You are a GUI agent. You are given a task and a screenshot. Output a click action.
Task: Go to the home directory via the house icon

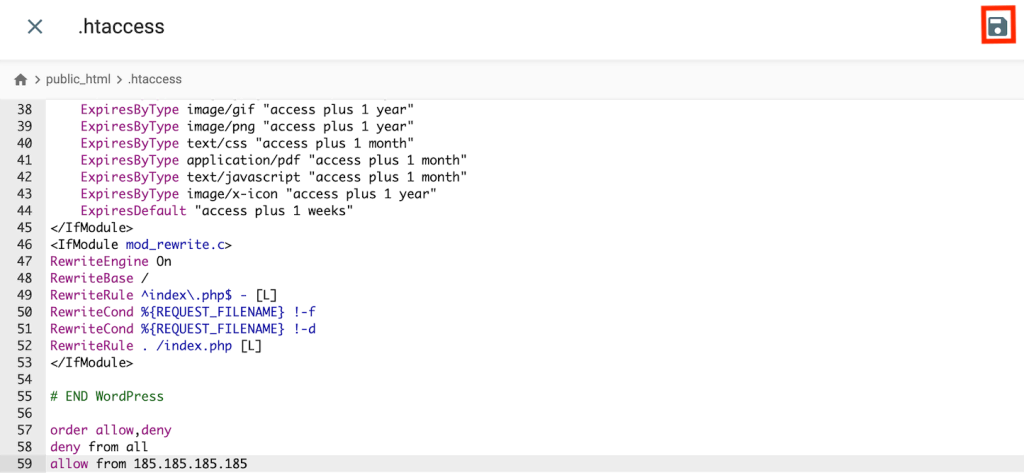pyautogui.click(x=20, y=79)
